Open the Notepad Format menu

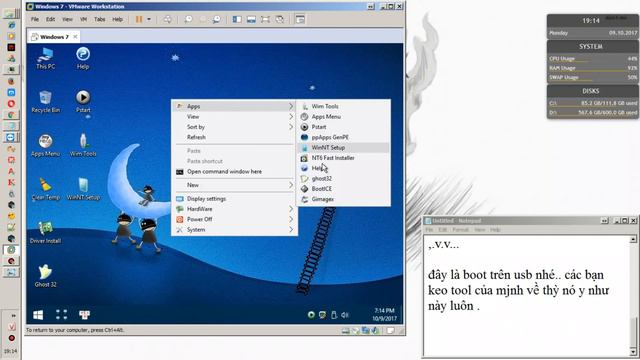coord(460,230)
